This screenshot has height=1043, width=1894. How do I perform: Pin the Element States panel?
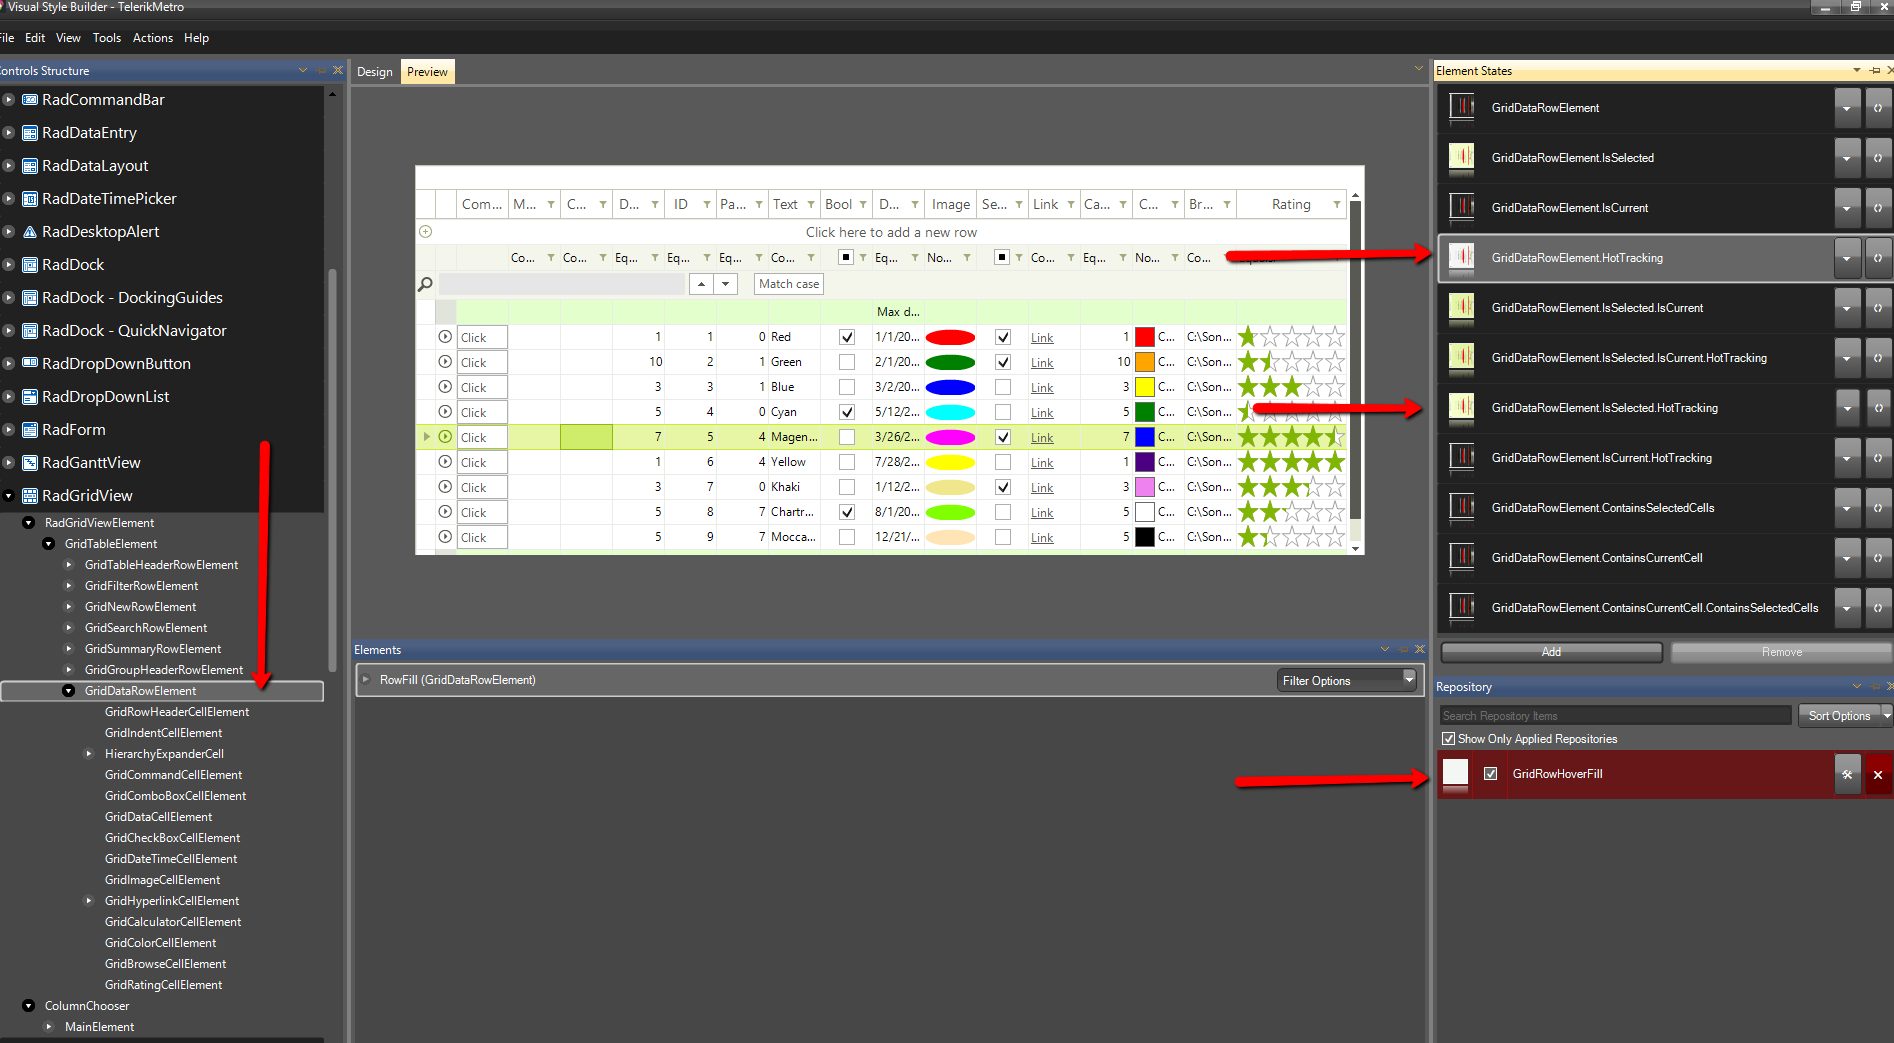pyautogui.click(x=1875, y=70)
